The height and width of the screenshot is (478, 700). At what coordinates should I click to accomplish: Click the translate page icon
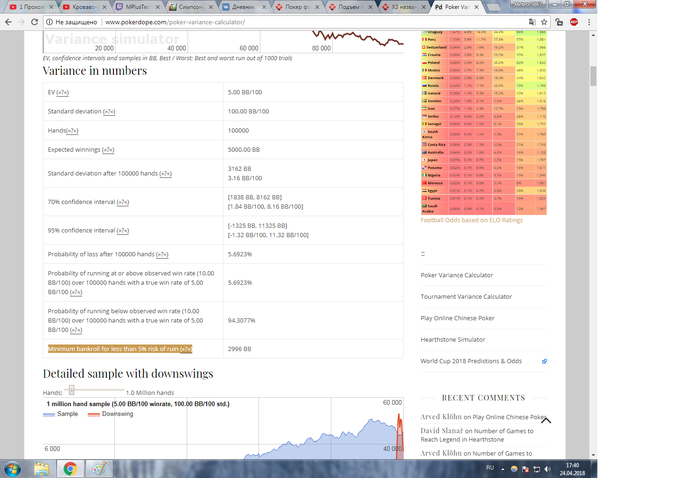[x=532, y=22]
